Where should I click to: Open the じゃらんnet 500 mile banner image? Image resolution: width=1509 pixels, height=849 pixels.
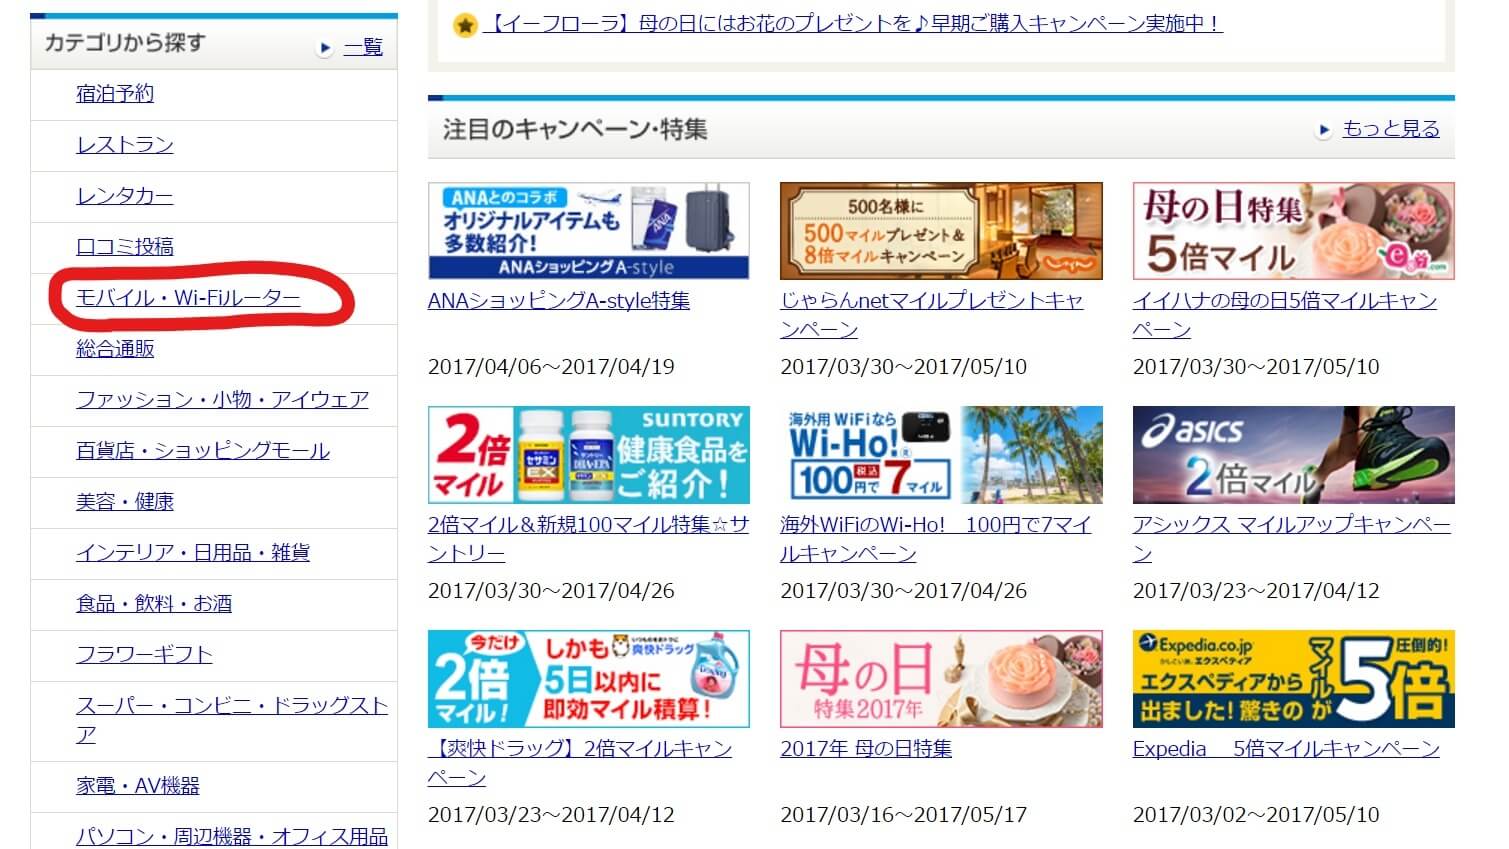click(x=940, y=231)
